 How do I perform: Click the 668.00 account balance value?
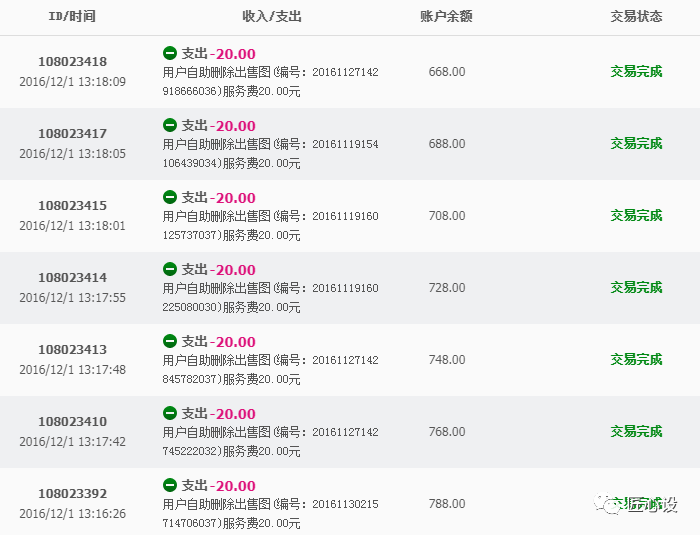click(446, 72)
